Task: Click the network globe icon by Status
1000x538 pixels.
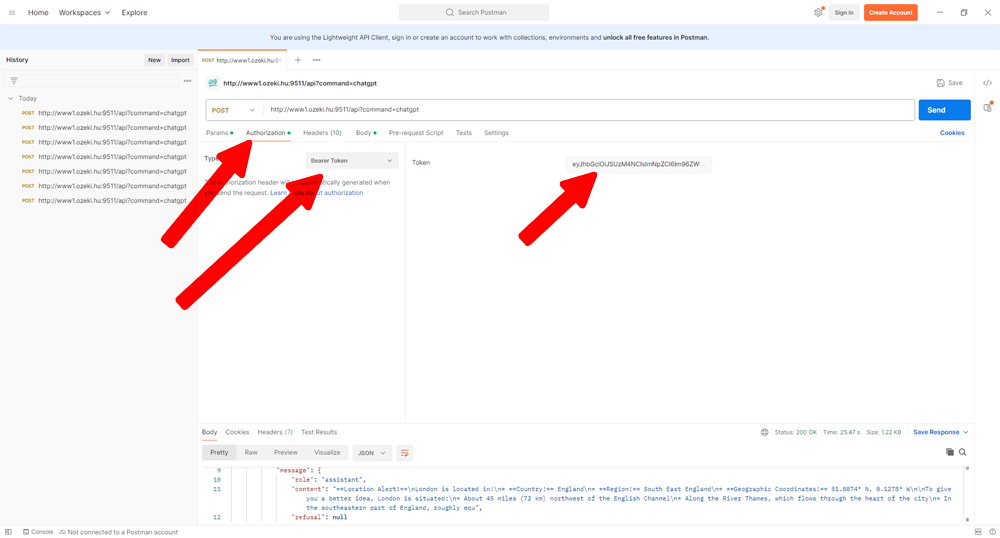Action: (764, 432)
